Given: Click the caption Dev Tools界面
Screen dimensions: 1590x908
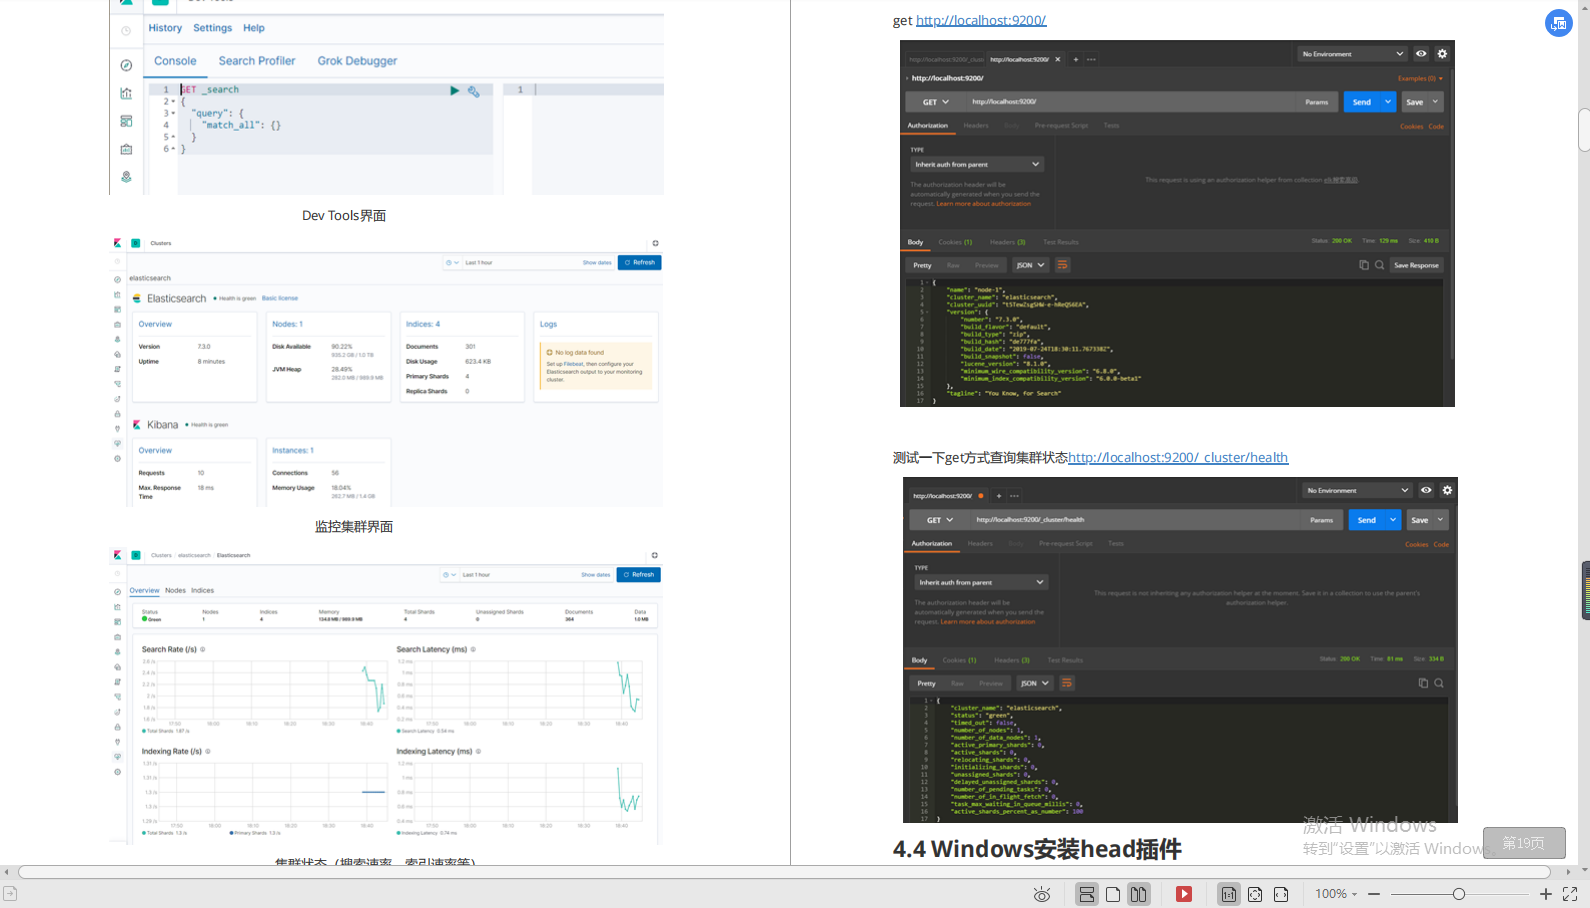Looking at the screenshot, I should [x=344, y=216].
